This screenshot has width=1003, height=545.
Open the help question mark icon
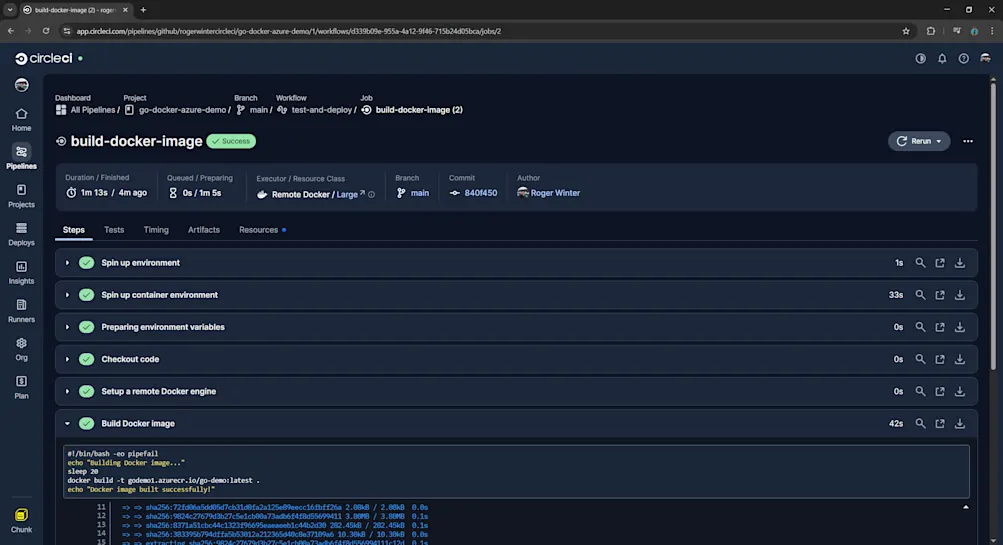click(x=963, y=58)
